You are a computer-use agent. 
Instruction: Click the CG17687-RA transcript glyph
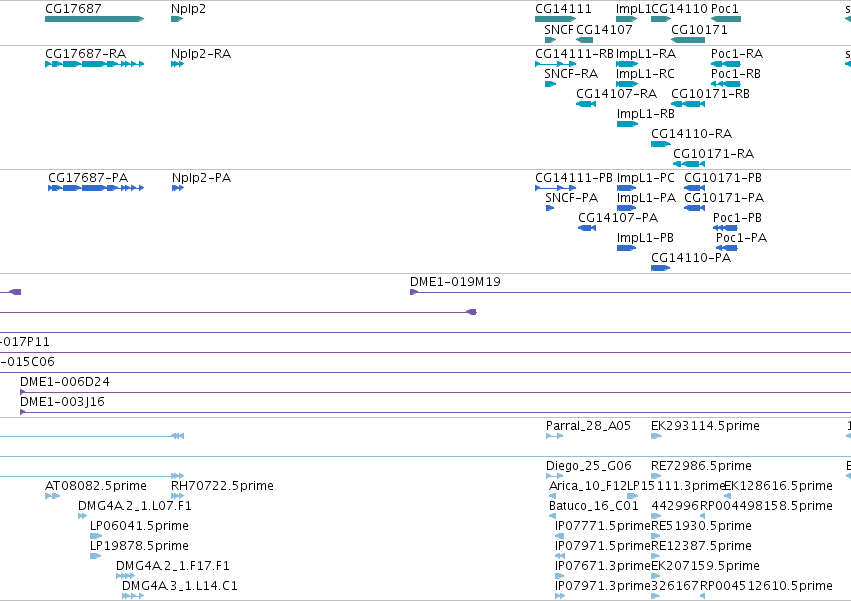click(x=94, y=64)
